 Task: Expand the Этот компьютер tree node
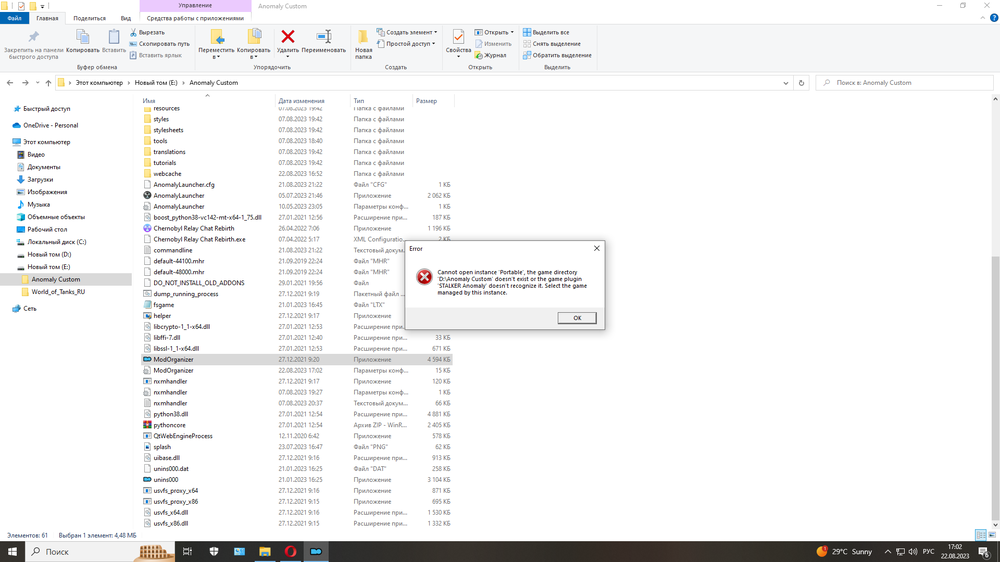point(8,142)
